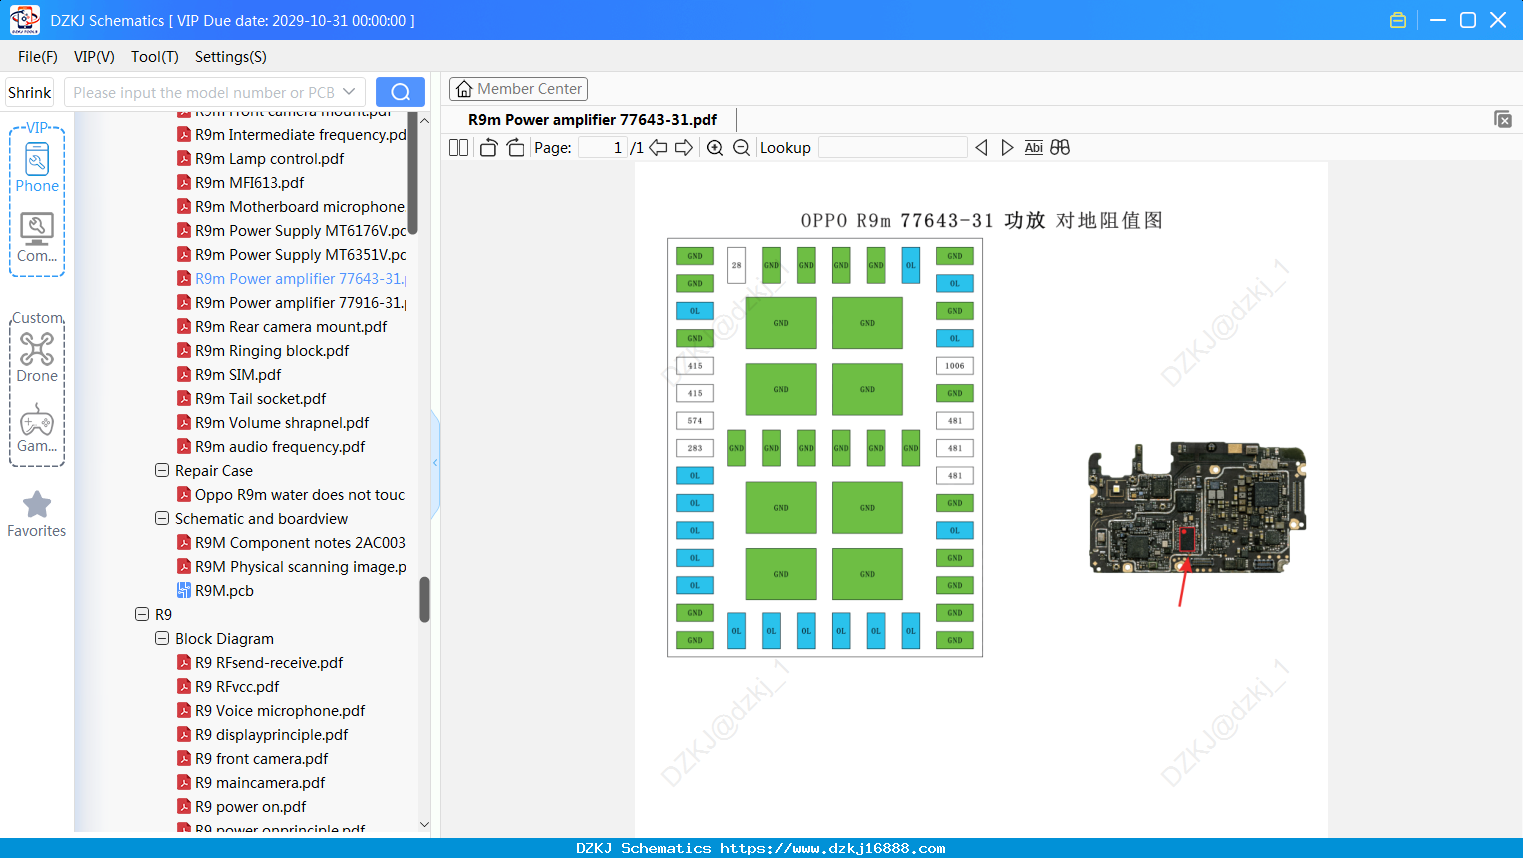Open the Game console category
1523x858 pixels.
click(37, 428)
